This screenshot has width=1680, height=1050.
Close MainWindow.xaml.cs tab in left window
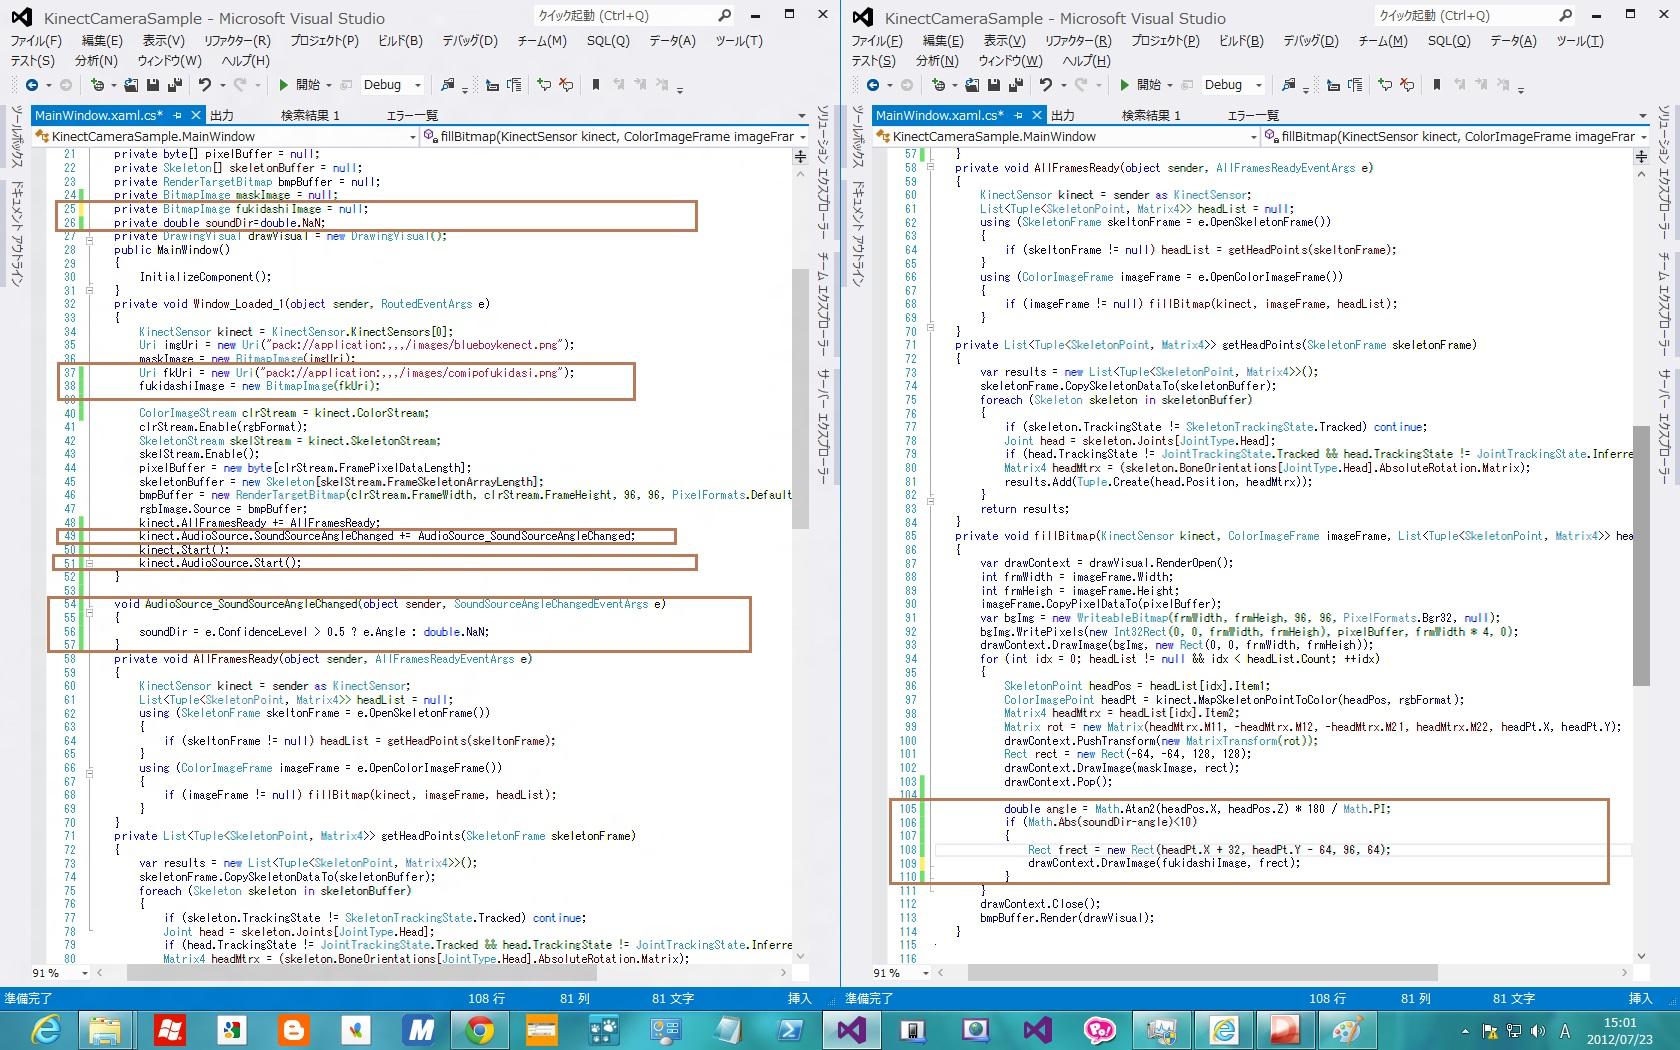tap(196, 115)
